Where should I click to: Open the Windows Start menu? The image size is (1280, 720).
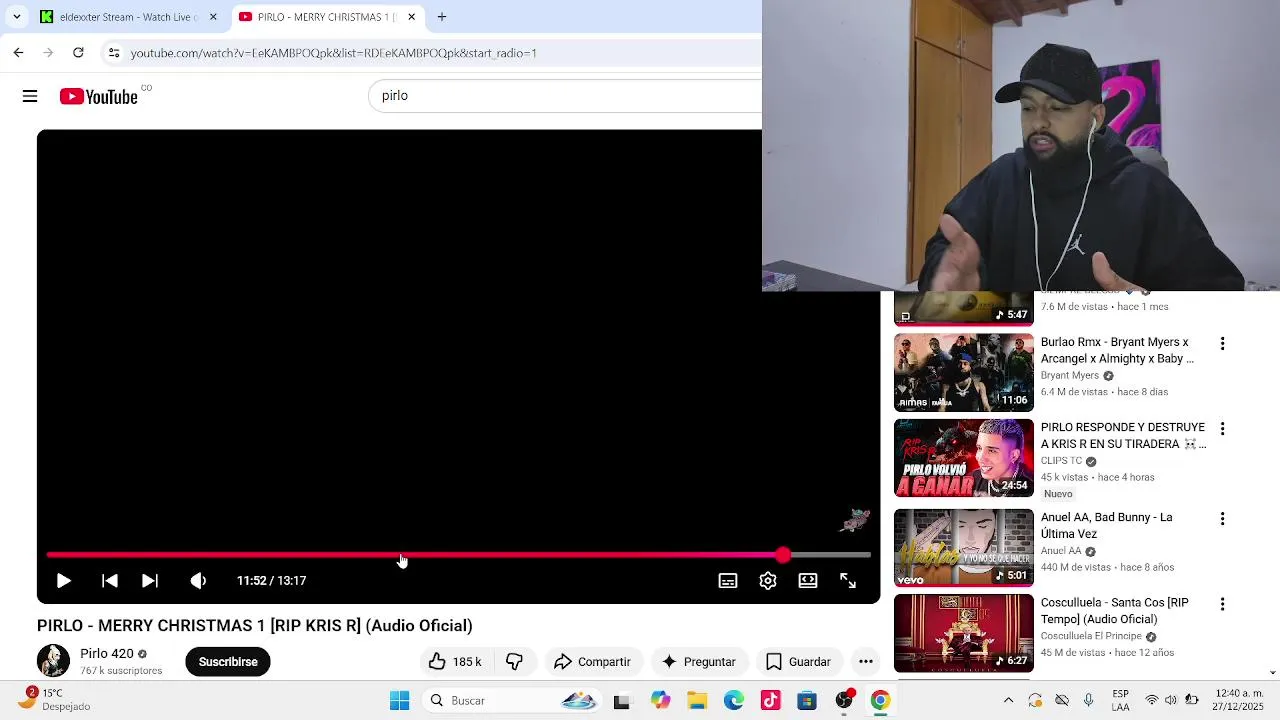pos(399,700)
